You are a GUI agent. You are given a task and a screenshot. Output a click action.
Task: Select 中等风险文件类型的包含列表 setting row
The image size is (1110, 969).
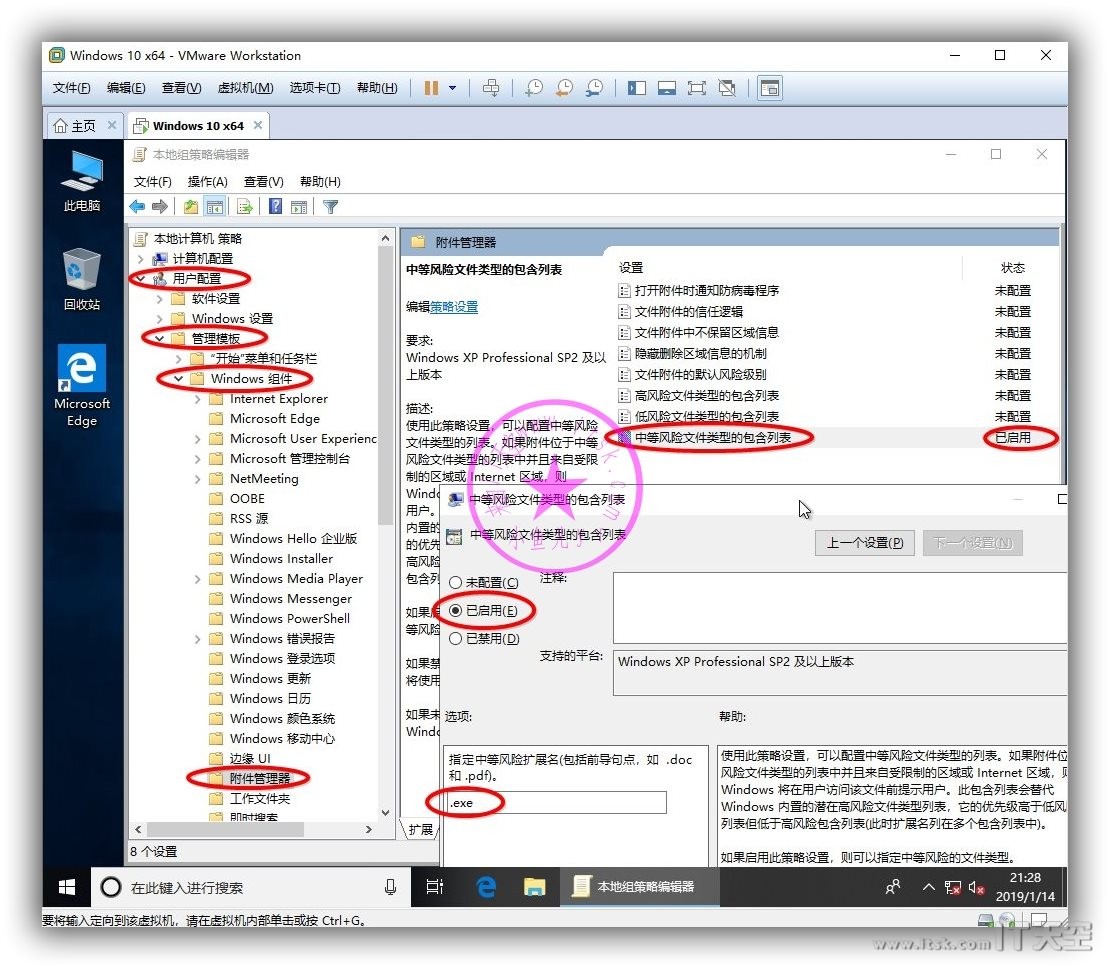tap(837, 437)
